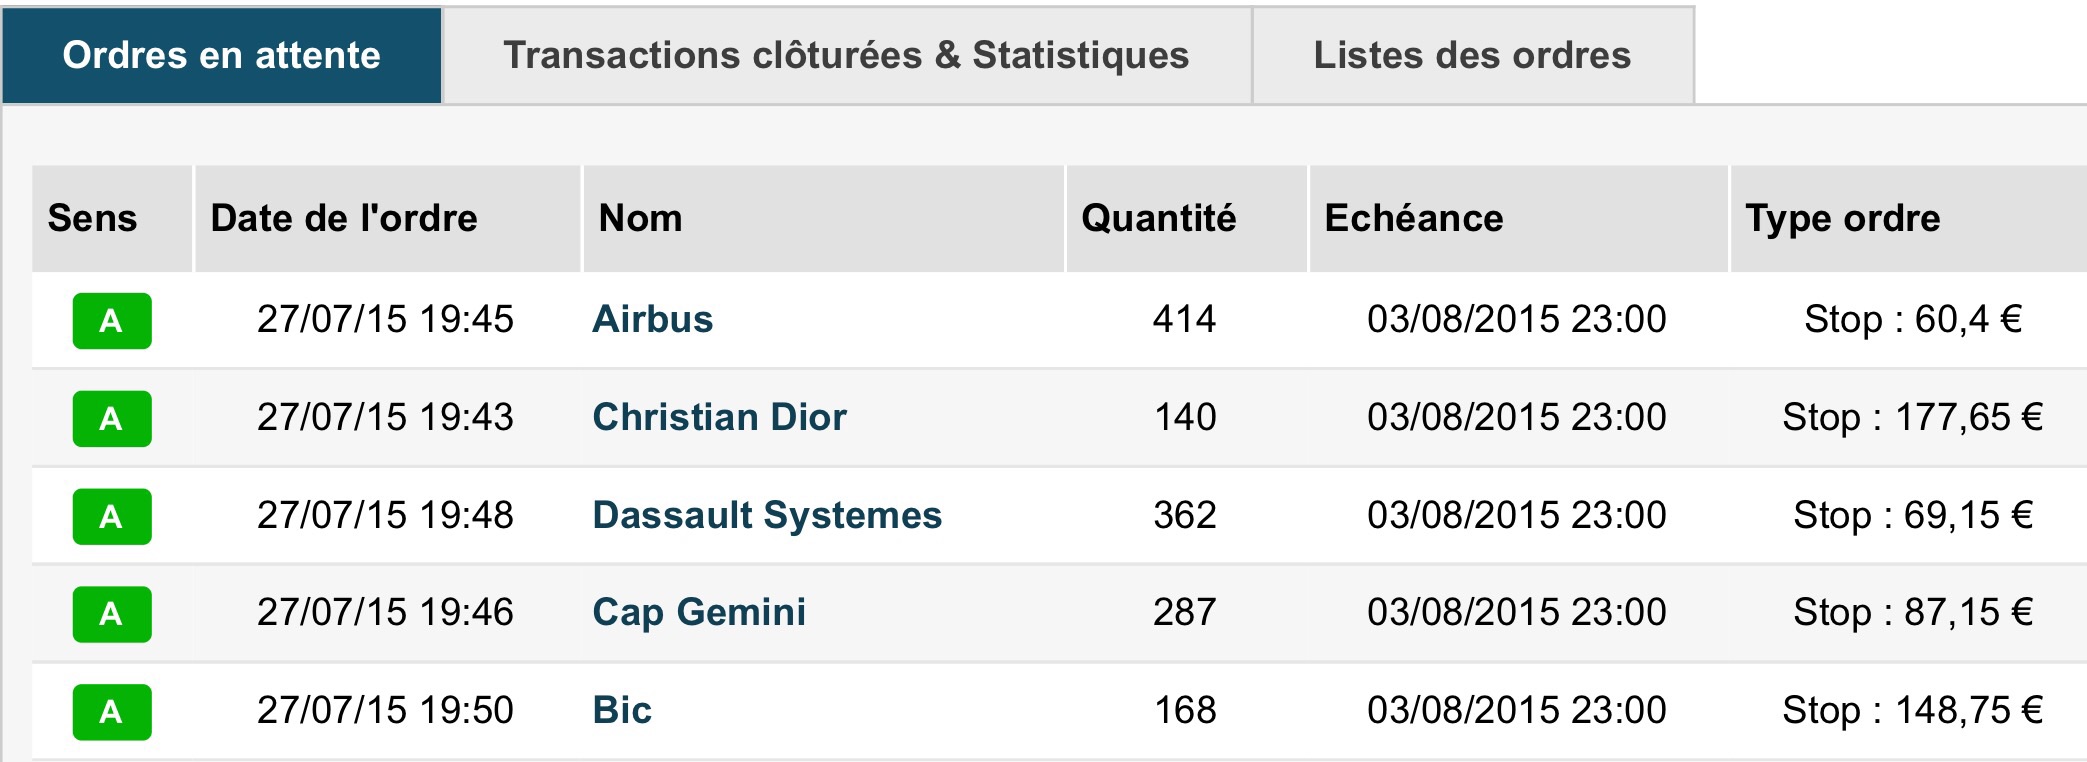Open Transactions clôturées & Statistiques tab
The height and width of the screenshot is (762, 2087).
[846, 55]
